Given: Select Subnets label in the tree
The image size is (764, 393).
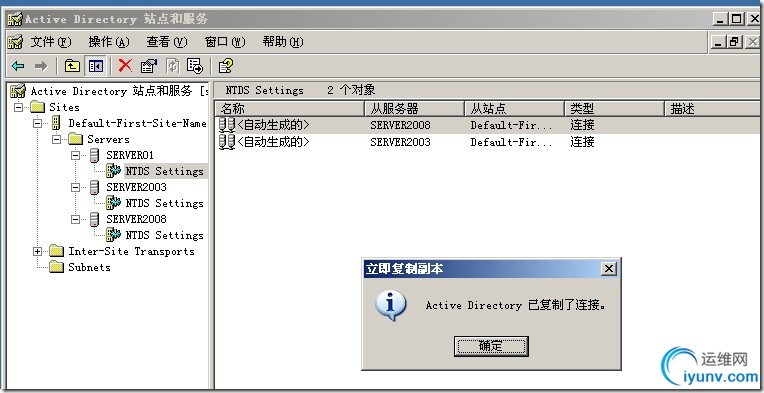Looking at the screenshot, I should pyautogui.click(x=89, y=267).
